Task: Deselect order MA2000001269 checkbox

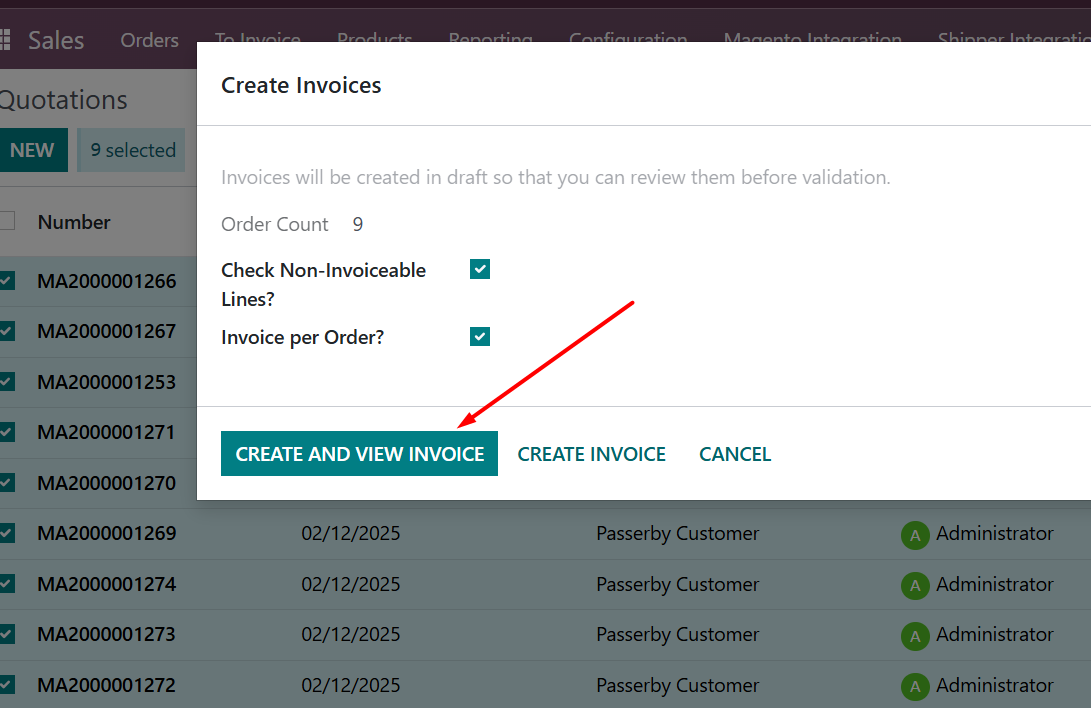Action: click(x=7, y=533)
